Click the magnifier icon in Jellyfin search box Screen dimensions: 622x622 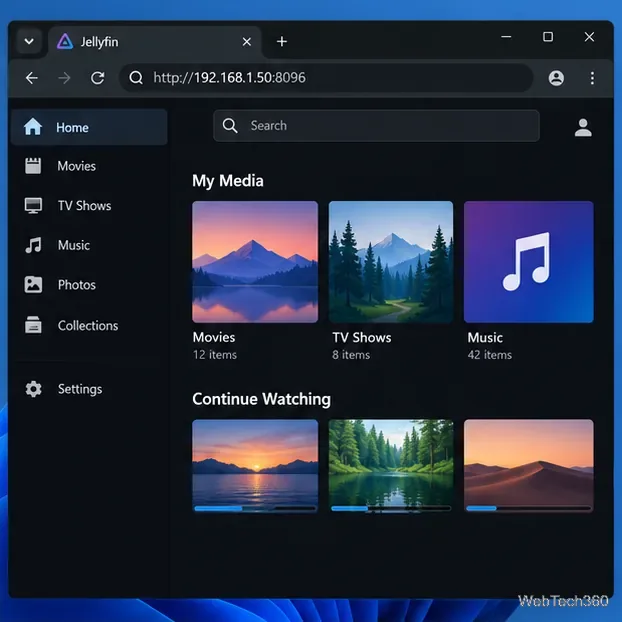(230, 125)
